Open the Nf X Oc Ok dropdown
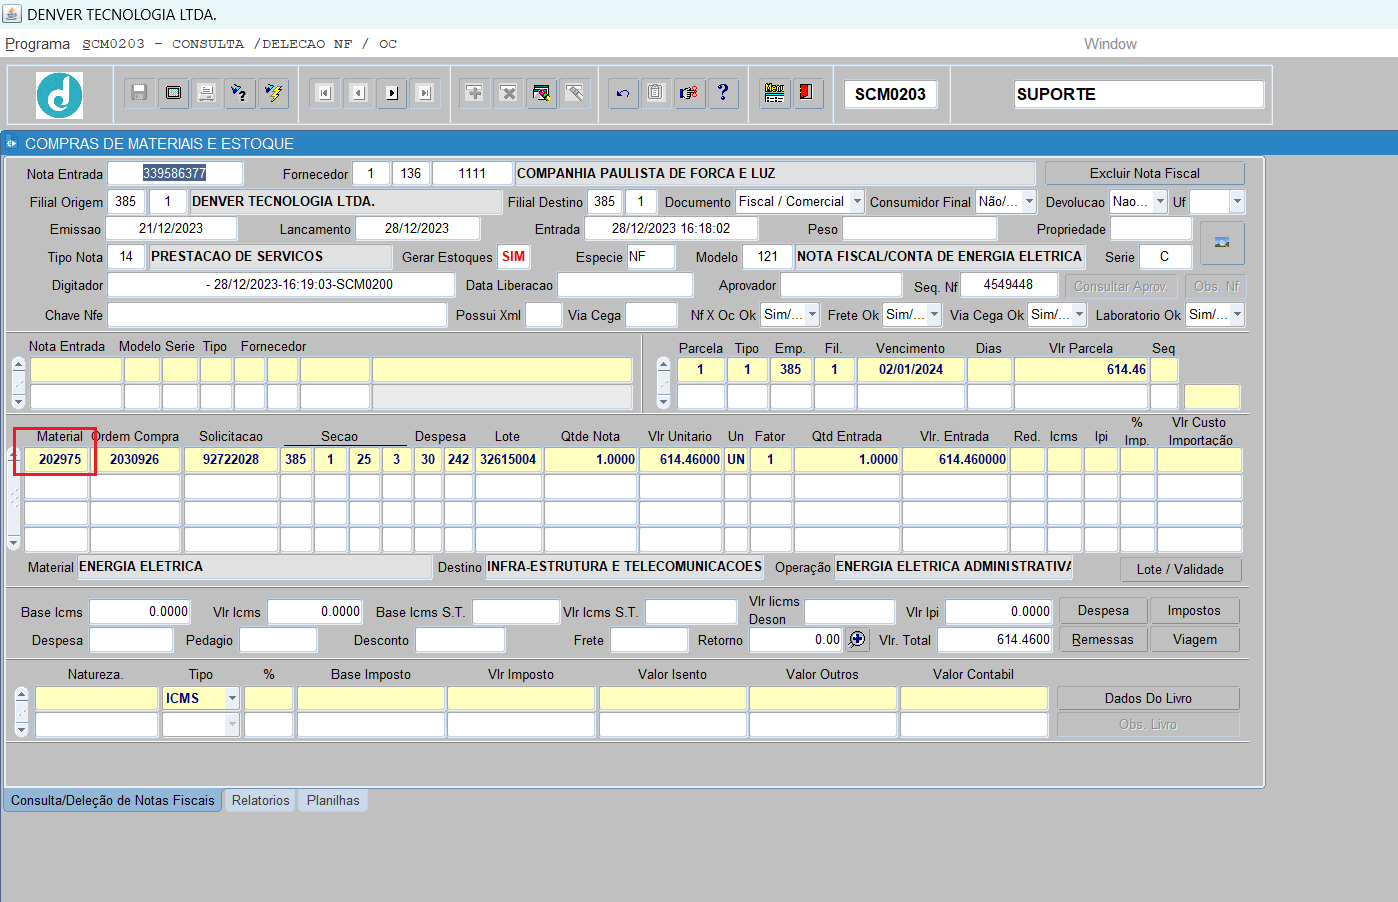The image size is (1398, 902). point(812,315)
